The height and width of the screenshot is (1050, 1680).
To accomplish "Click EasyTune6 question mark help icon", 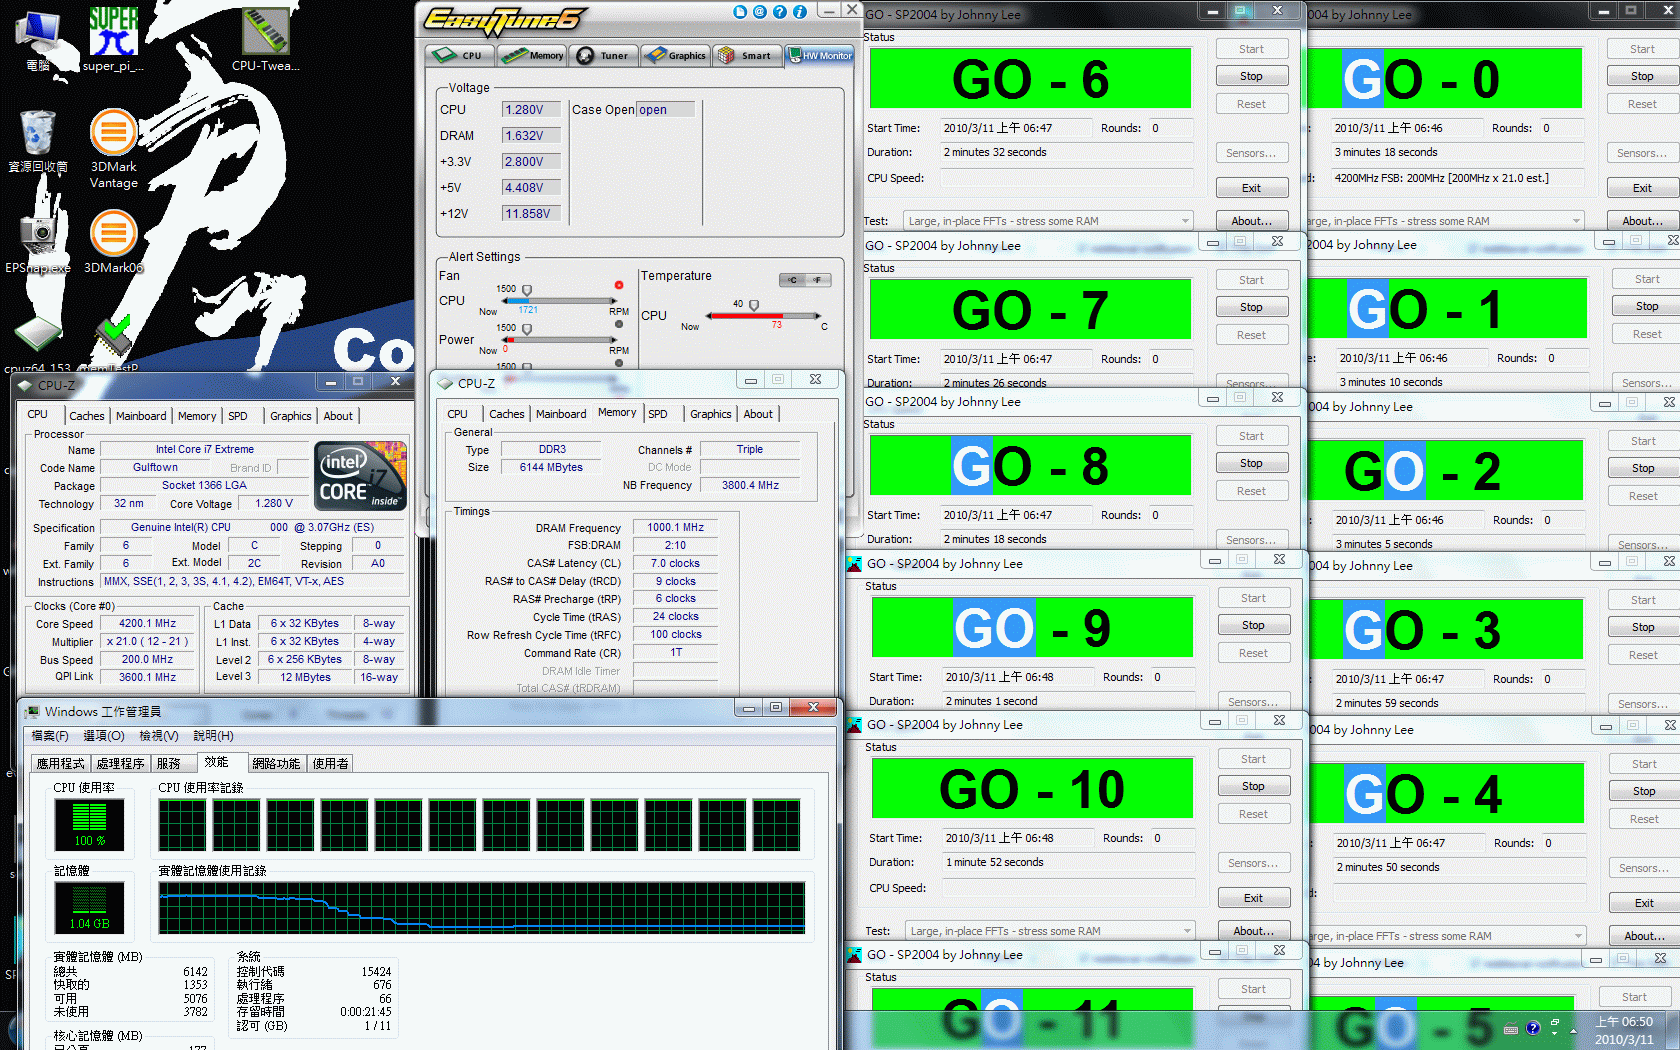I will click(x=780, y=12).
